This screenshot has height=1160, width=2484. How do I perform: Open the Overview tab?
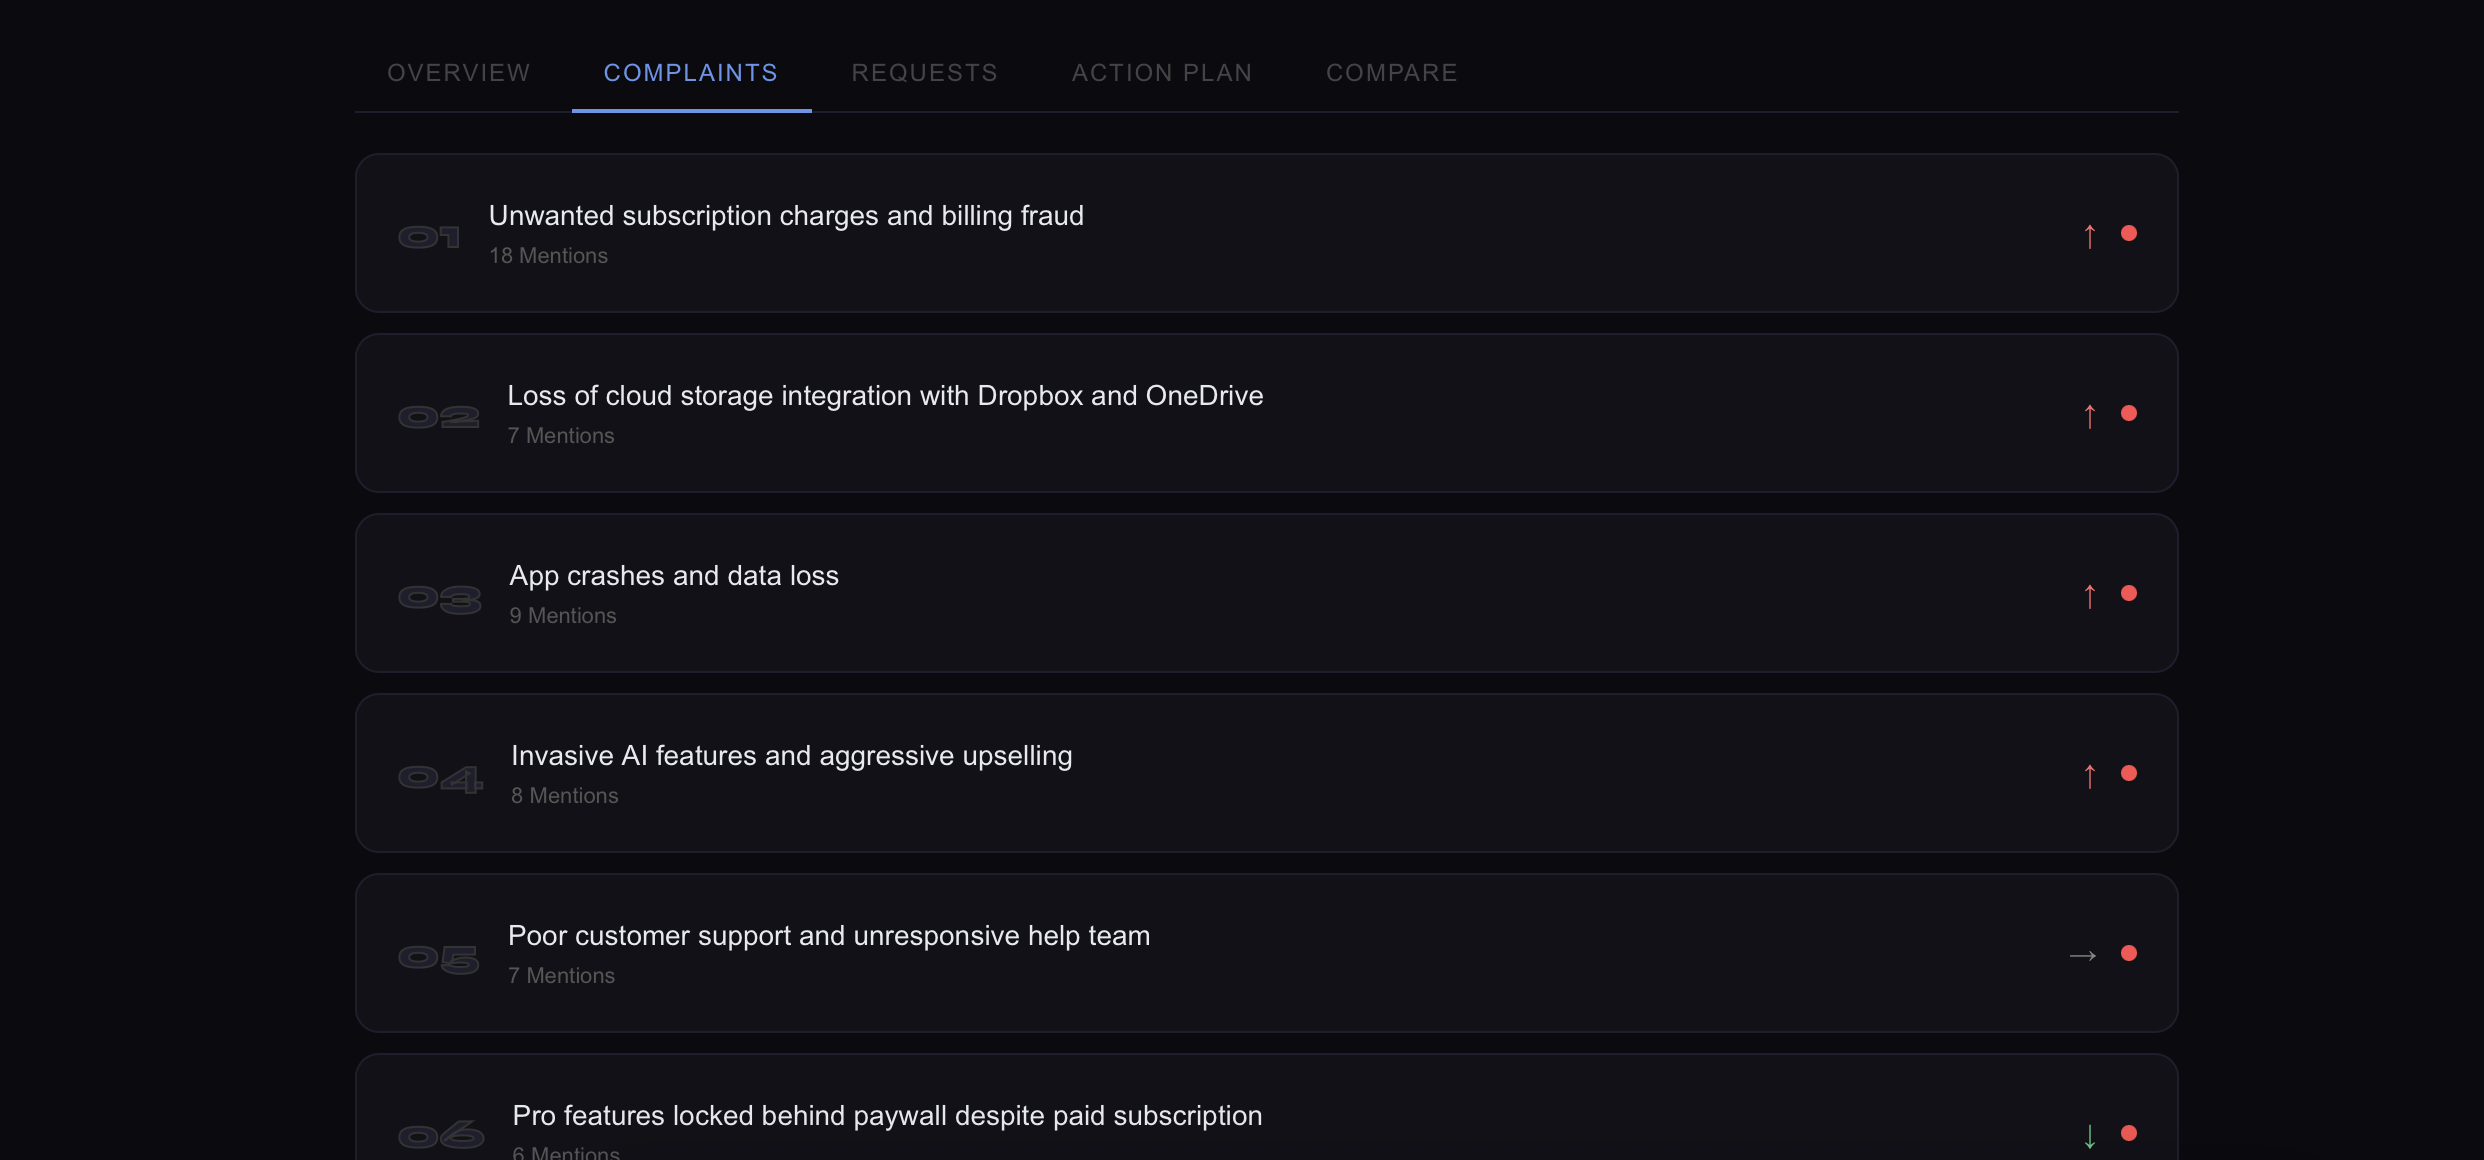coord(459,73)
